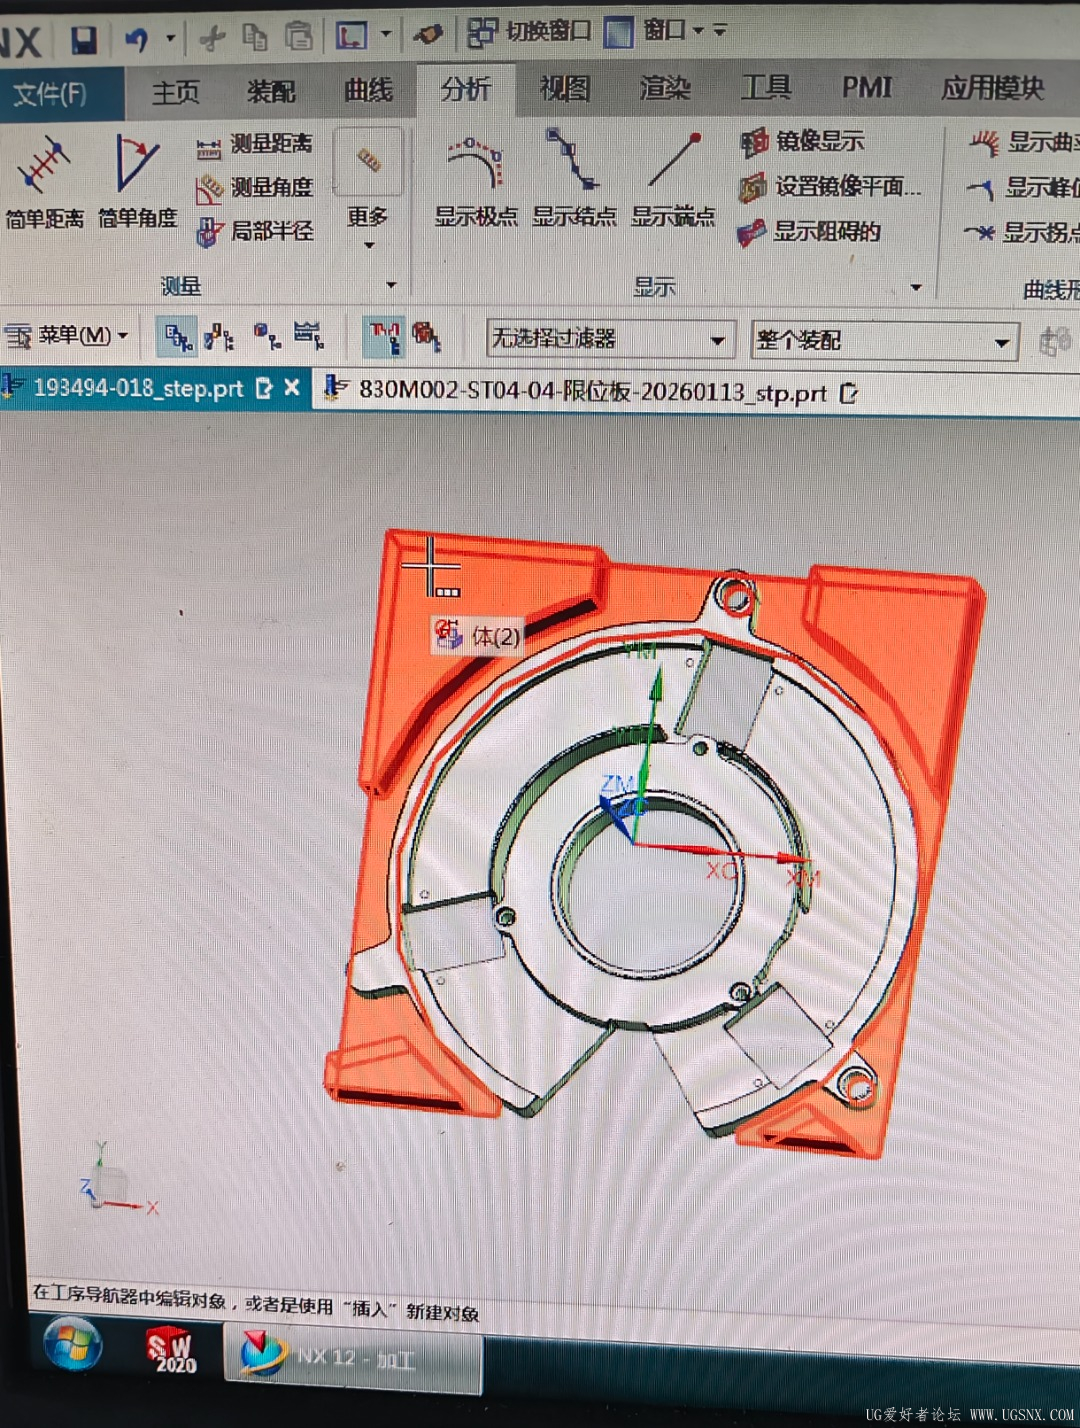Close the 193494-018_step.prt tab
The height and width of the screenshot is (1428, 1080).
(x=292, y=387)
